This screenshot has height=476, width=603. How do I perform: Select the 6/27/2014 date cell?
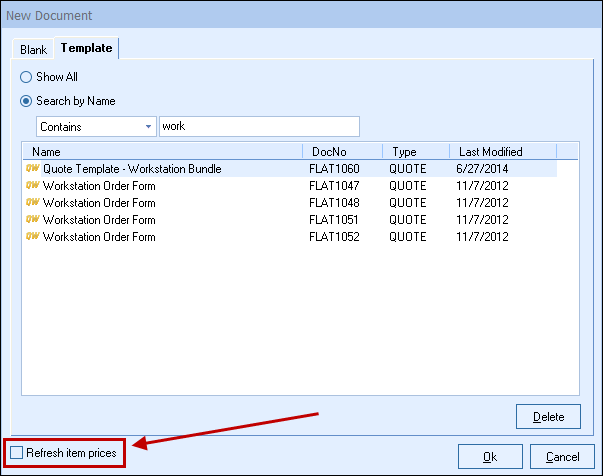[x=481, y=169]
